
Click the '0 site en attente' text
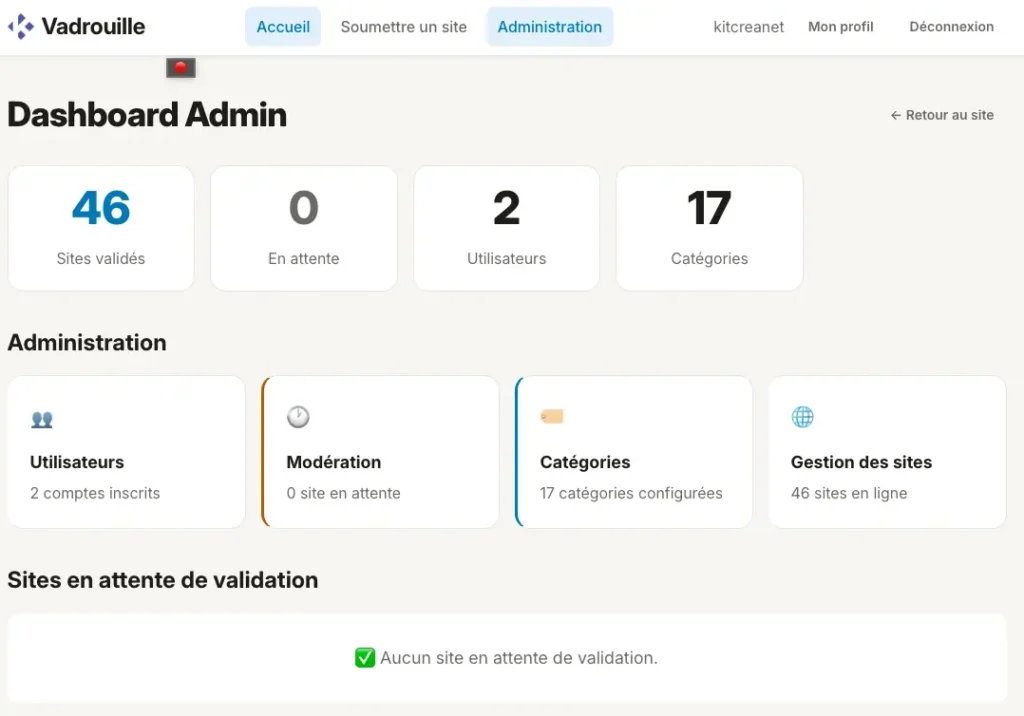(x=344, y=493)
